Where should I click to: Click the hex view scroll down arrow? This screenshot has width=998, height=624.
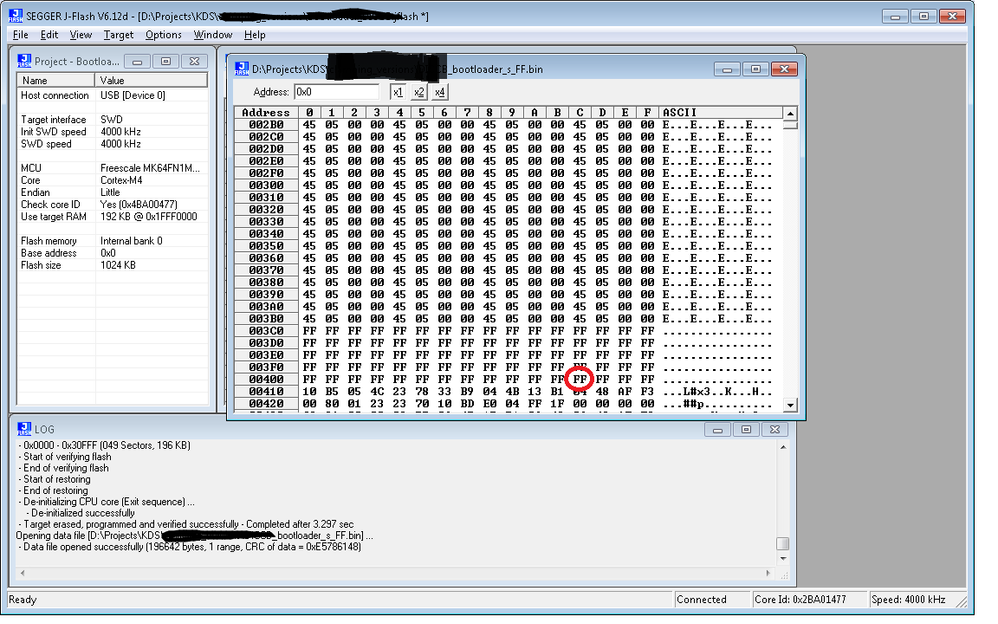pos(790,404)
